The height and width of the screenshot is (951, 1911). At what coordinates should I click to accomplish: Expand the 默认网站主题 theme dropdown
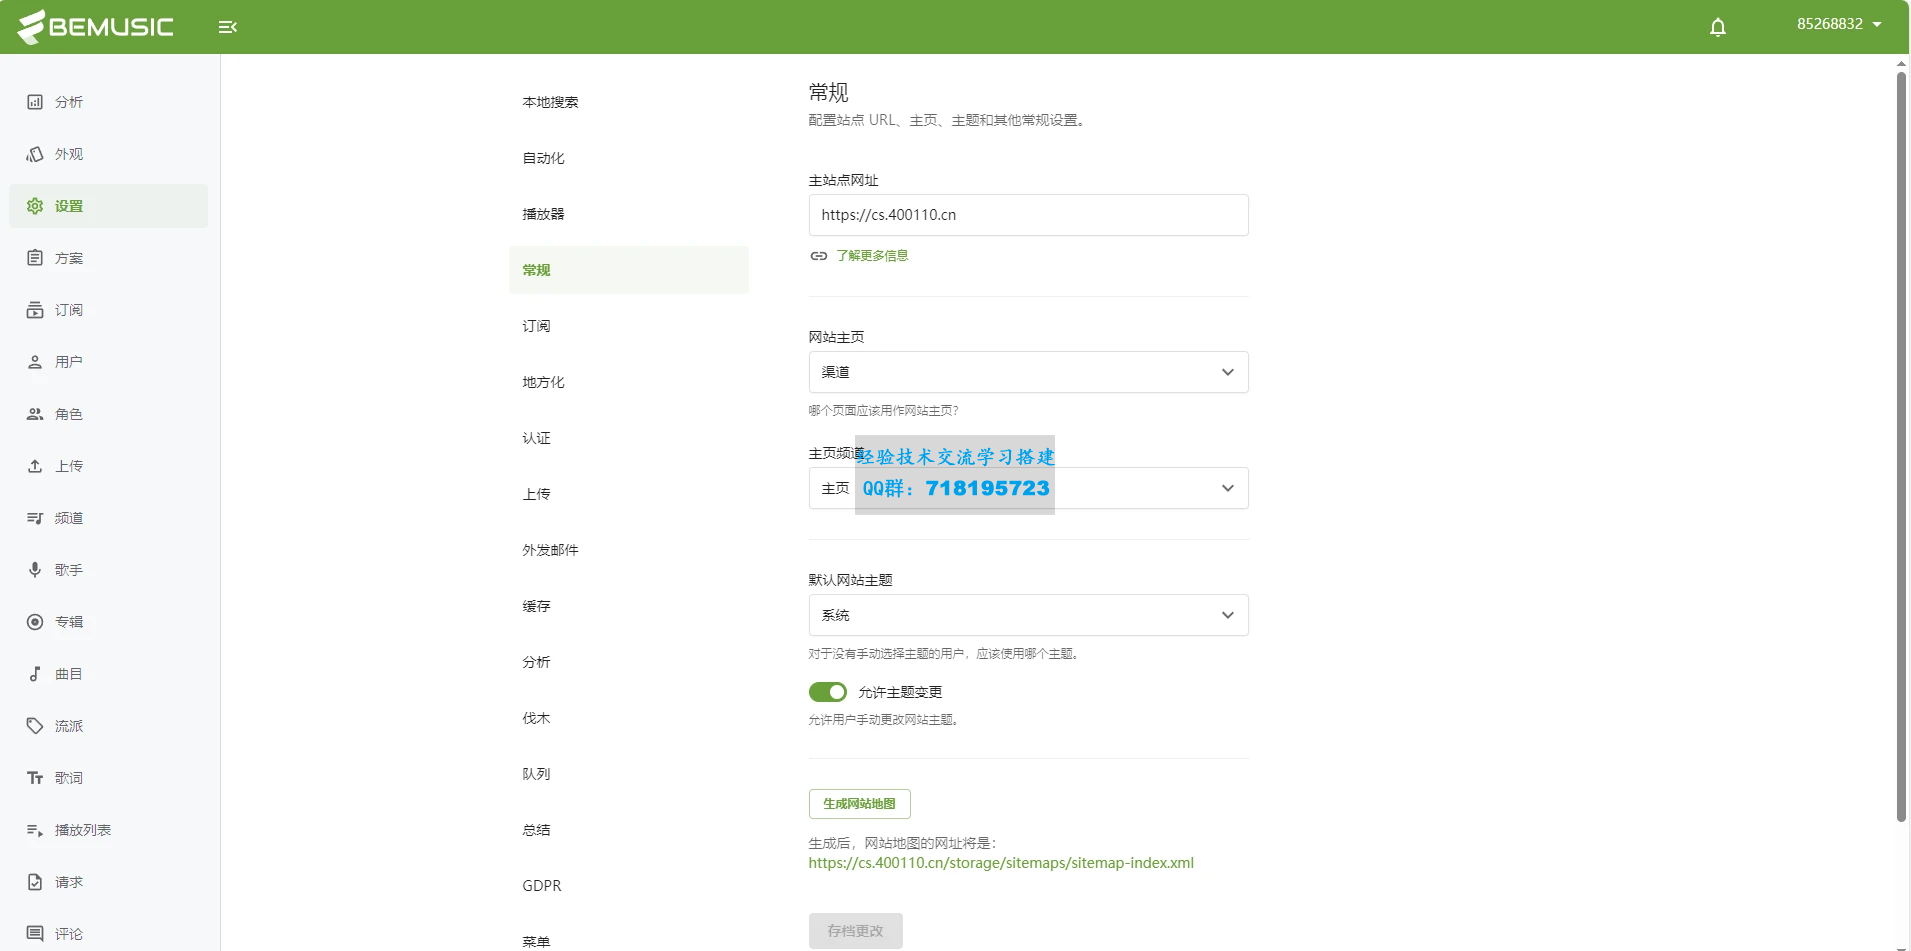[x=1028, y=614]
